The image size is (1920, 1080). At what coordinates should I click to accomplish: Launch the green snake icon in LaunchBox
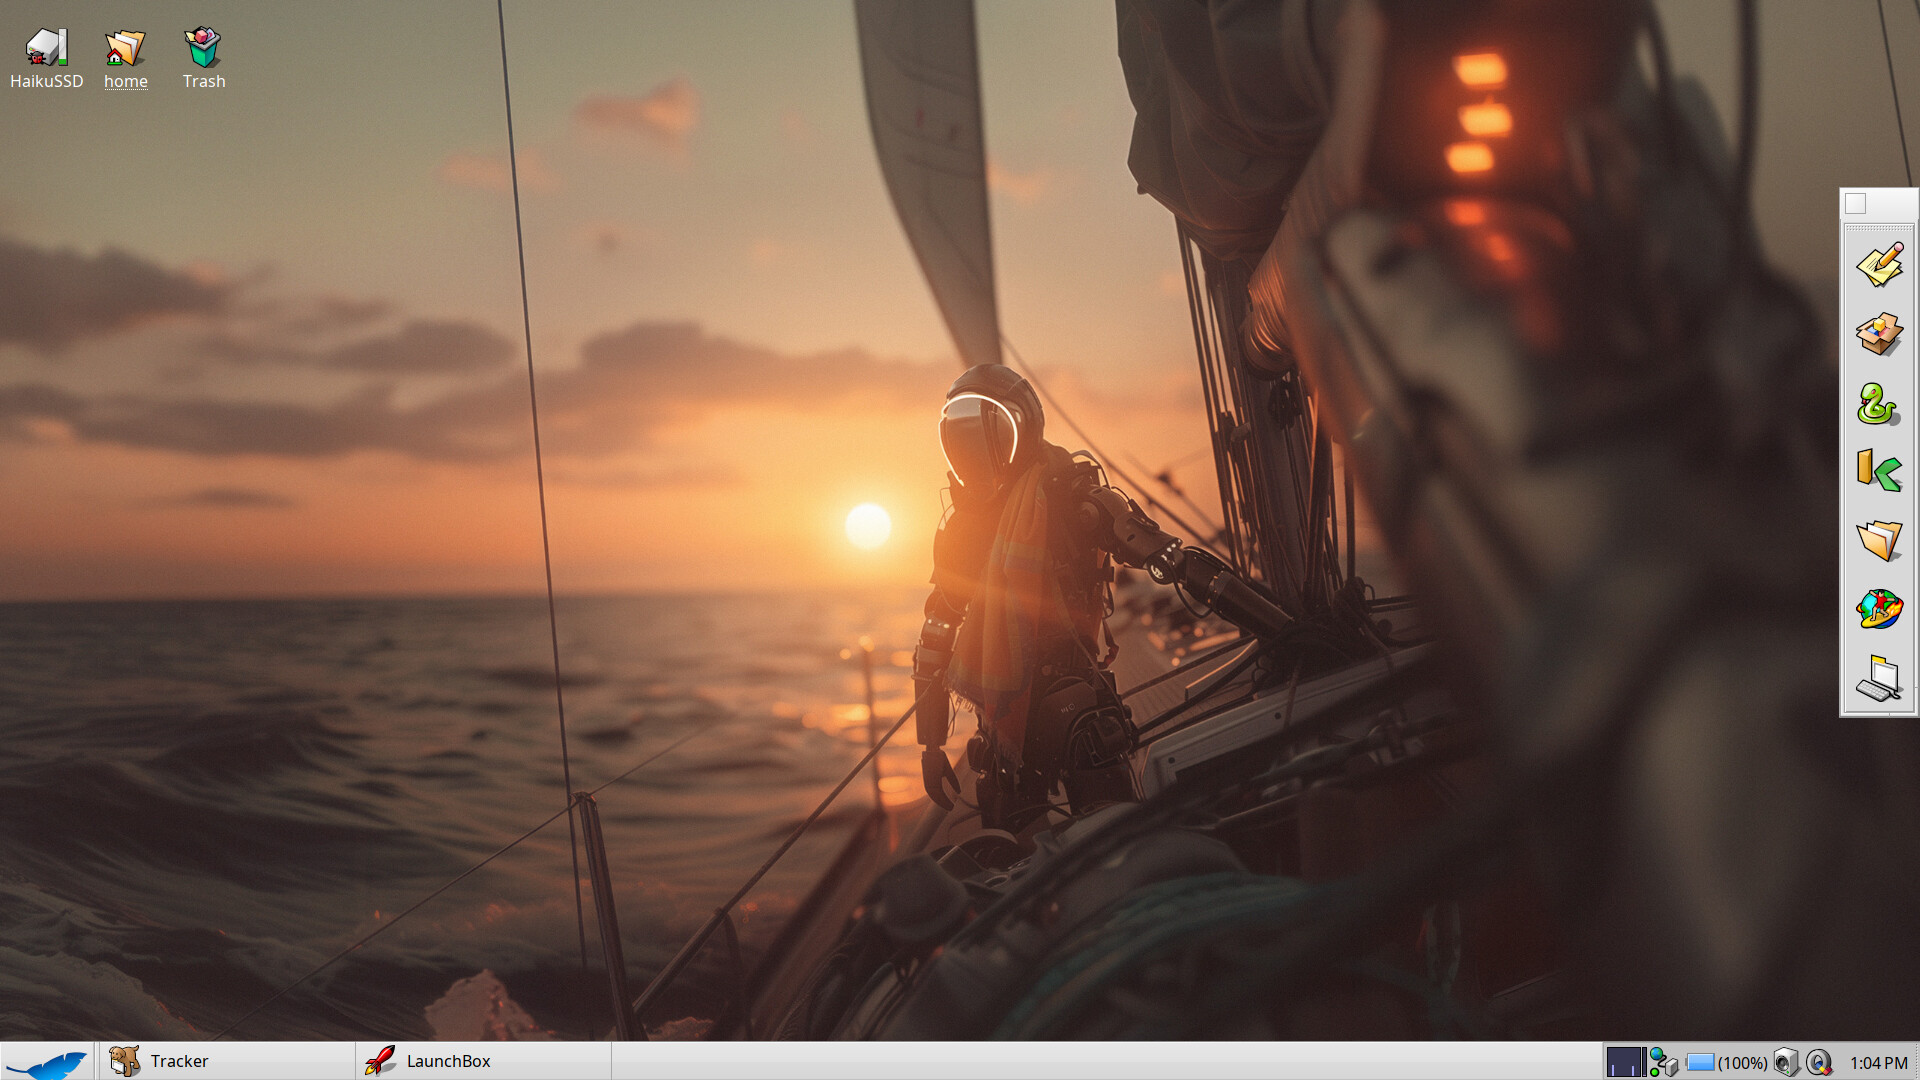point(1879,403)
